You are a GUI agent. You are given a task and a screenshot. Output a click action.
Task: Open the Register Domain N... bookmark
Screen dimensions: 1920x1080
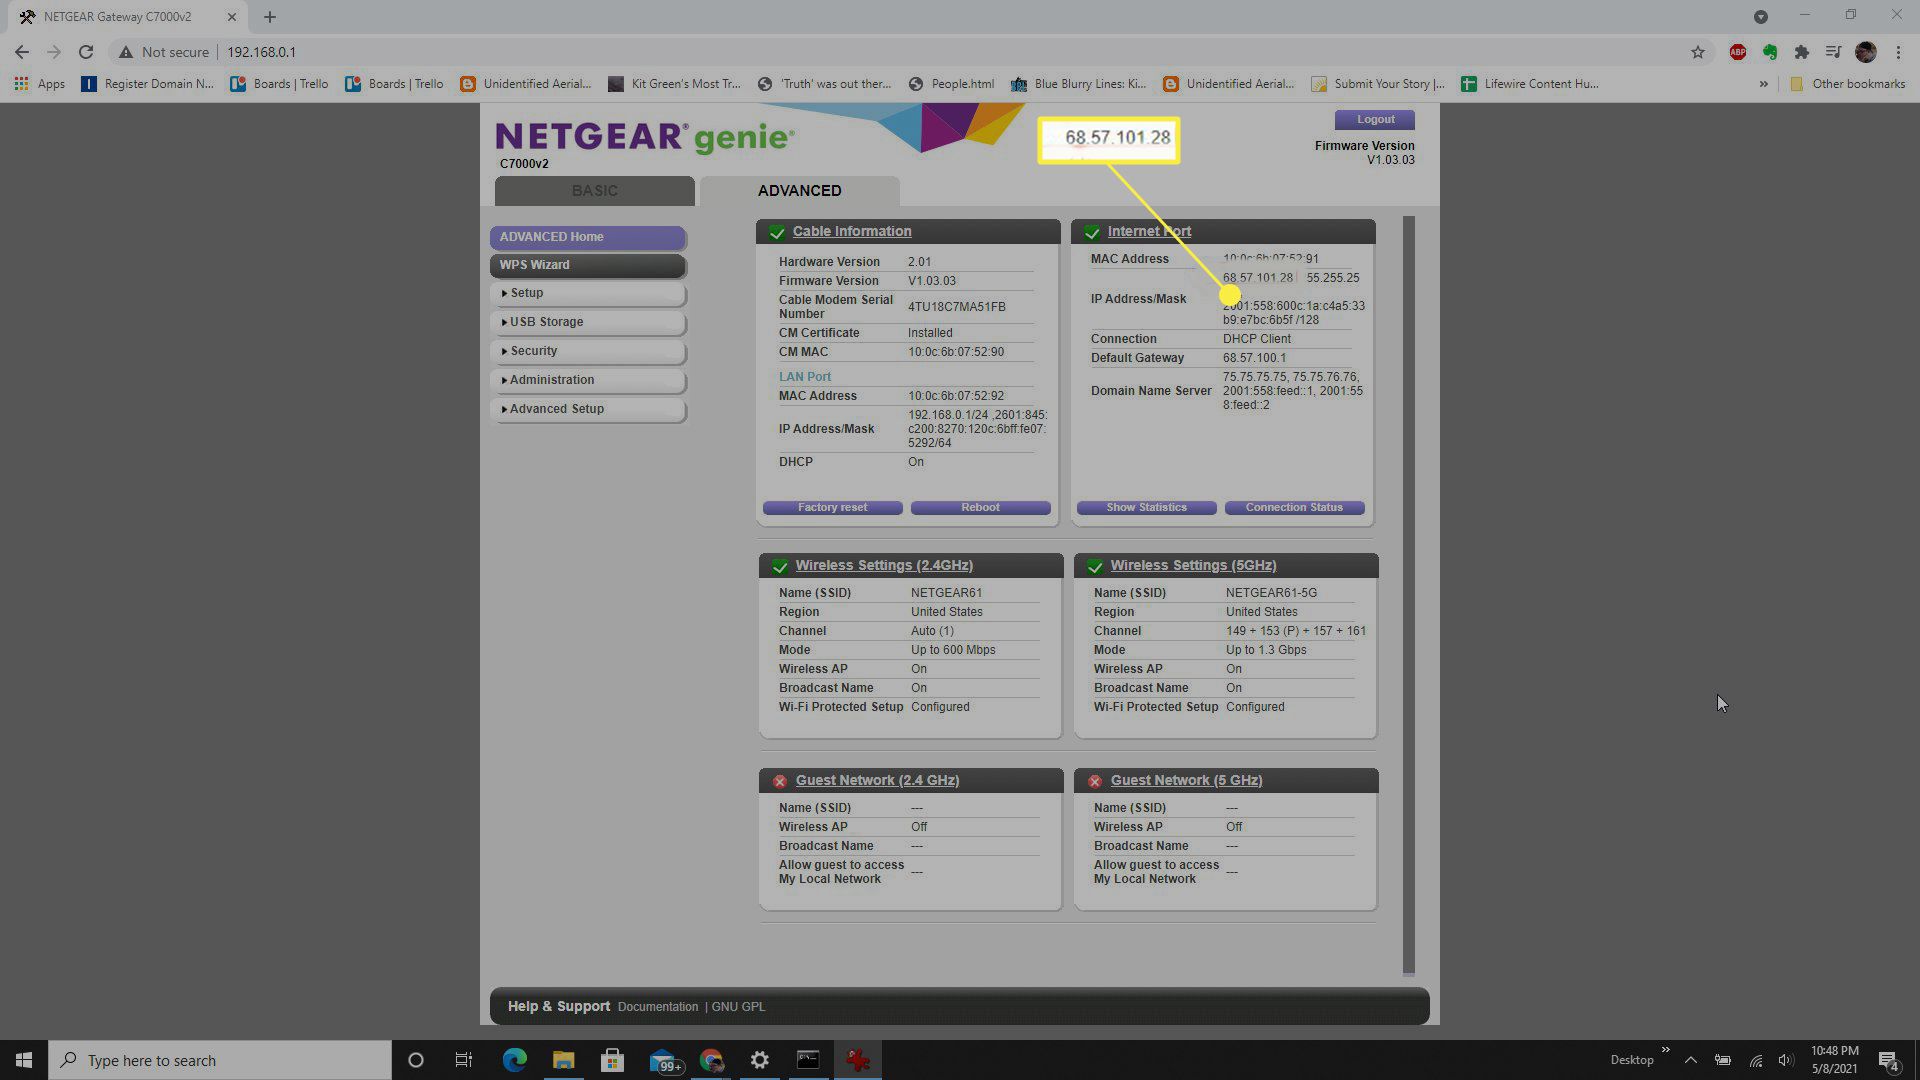(x=147, y=84)
